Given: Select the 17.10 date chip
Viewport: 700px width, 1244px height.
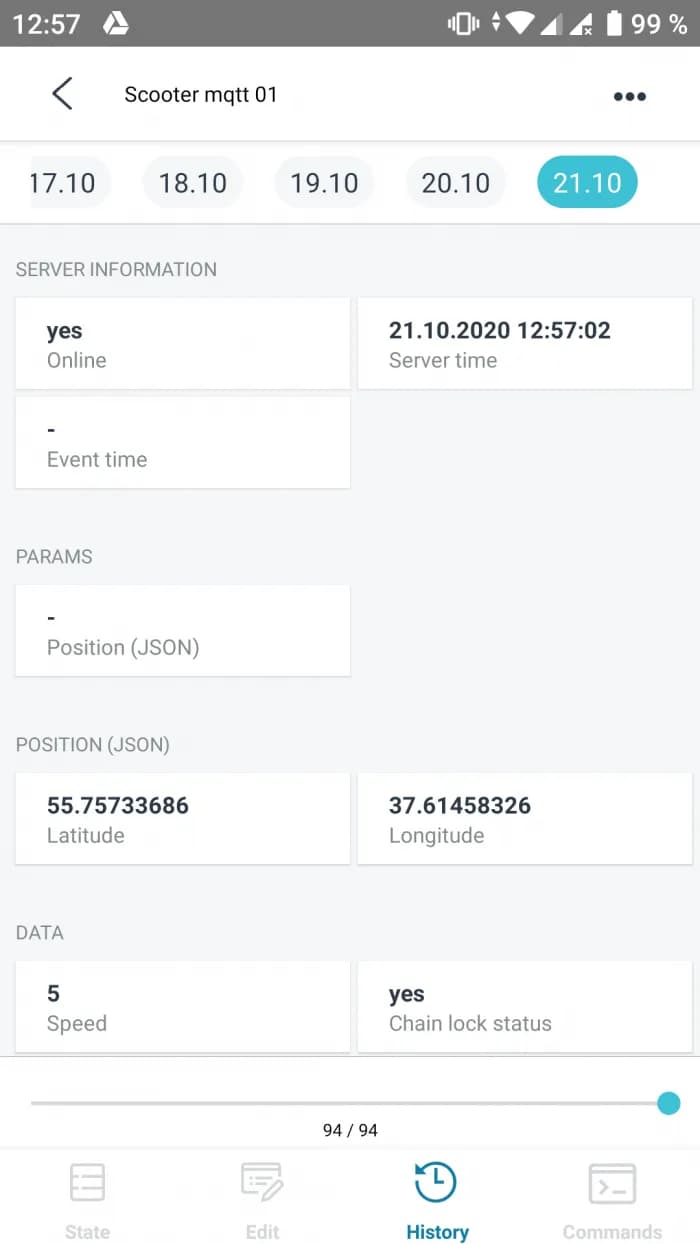Looking at the screenshot, I should (64, 183).
